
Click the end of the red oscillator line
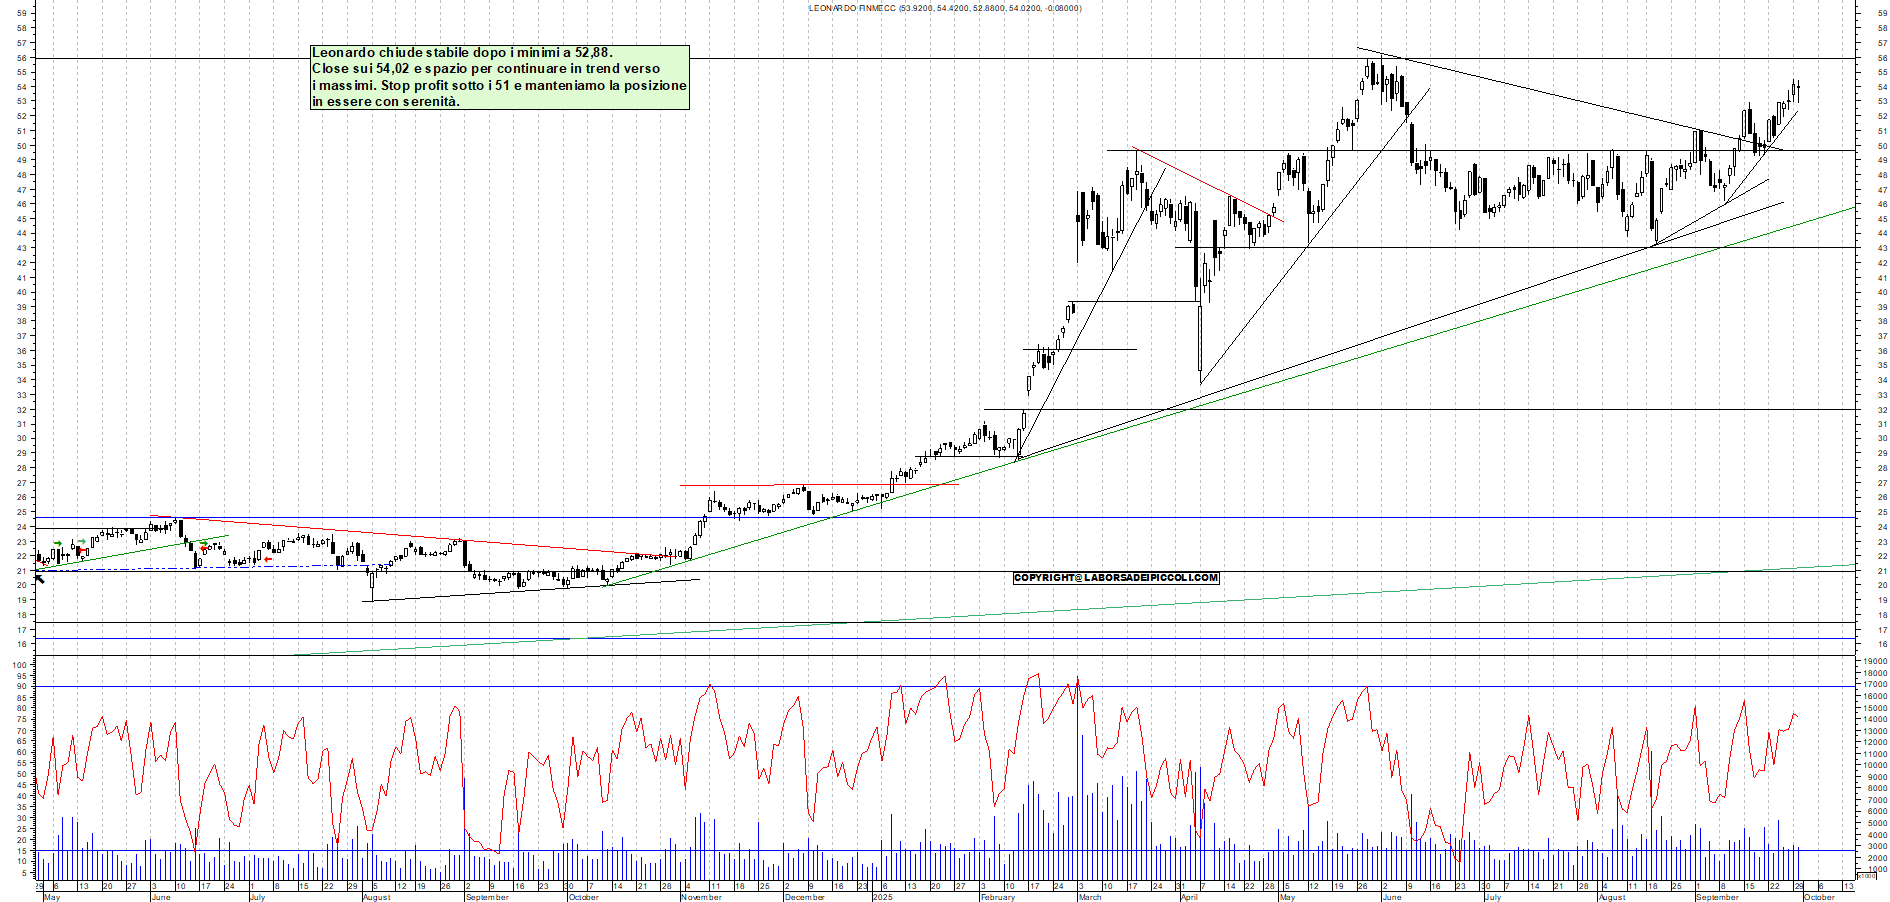(x=1797, y=716)
